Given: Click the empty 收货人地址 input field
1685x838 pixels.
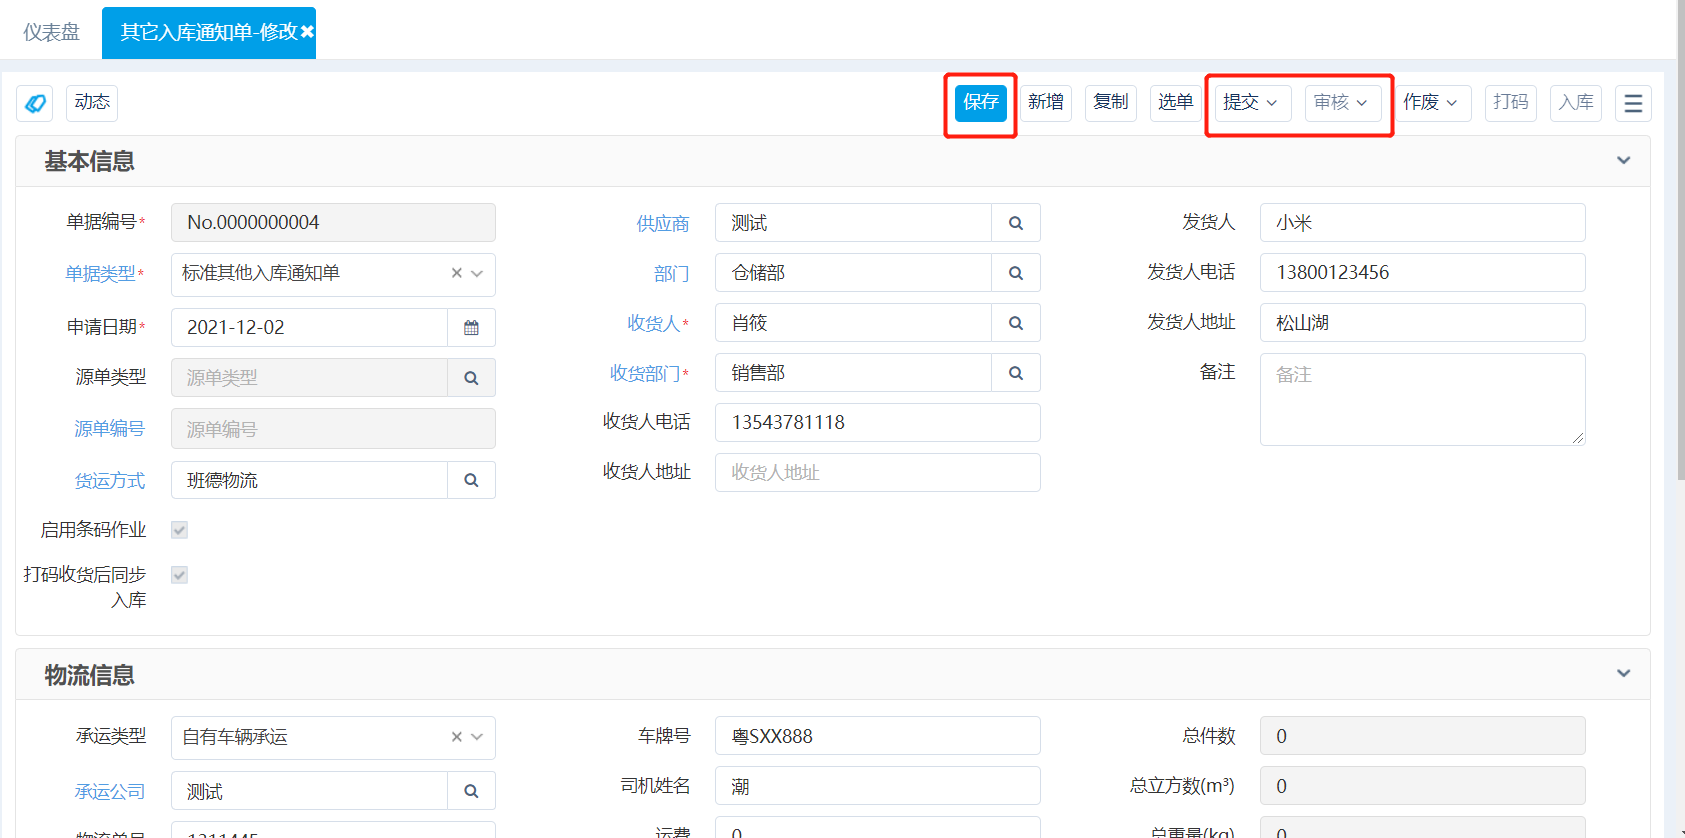Looking at the screenshot, I should coord(878,473).
